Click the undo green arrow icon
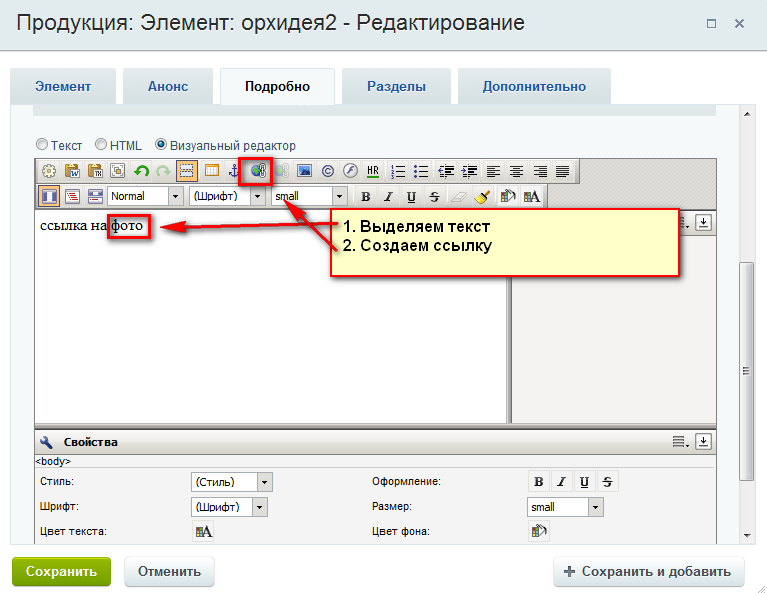767x593 pixels. pos(141,171)
